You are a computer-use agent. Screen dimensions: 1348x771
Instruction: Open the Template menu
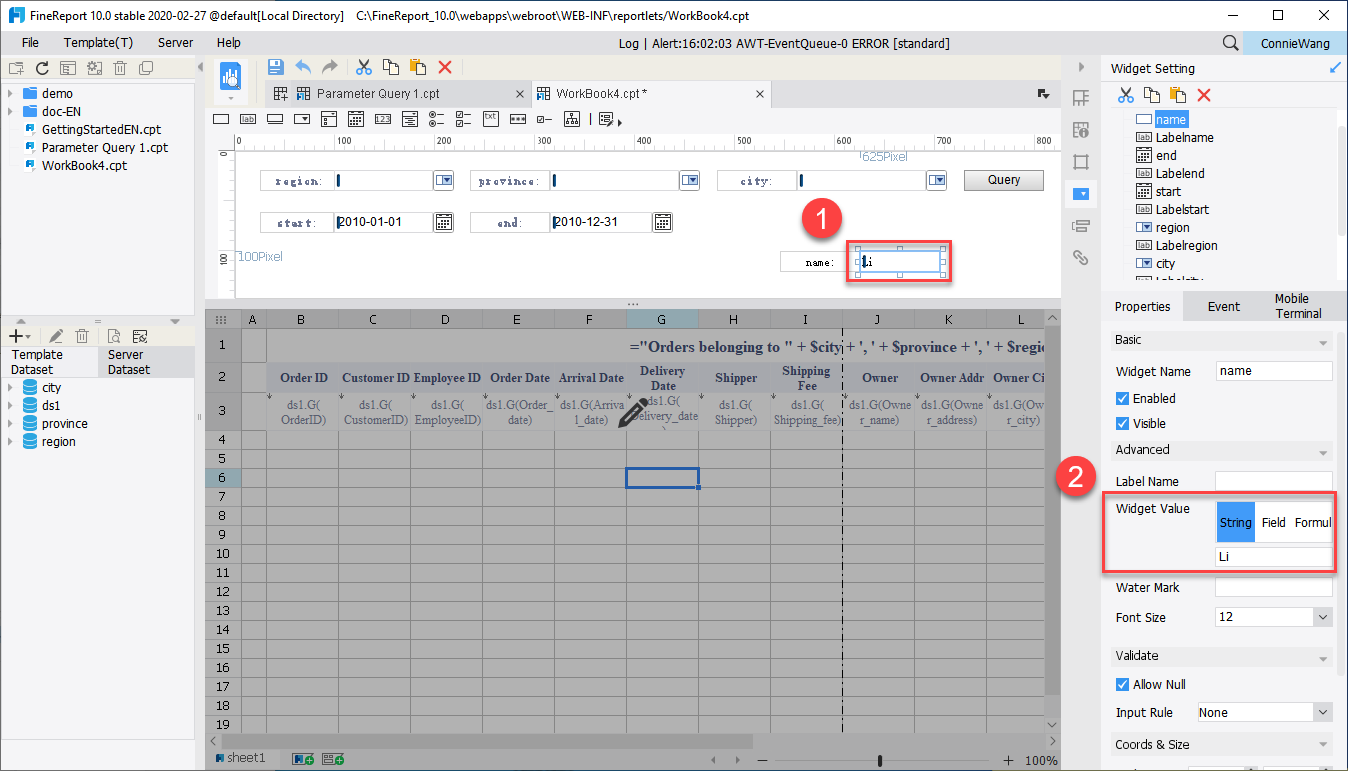coord(98,43)
